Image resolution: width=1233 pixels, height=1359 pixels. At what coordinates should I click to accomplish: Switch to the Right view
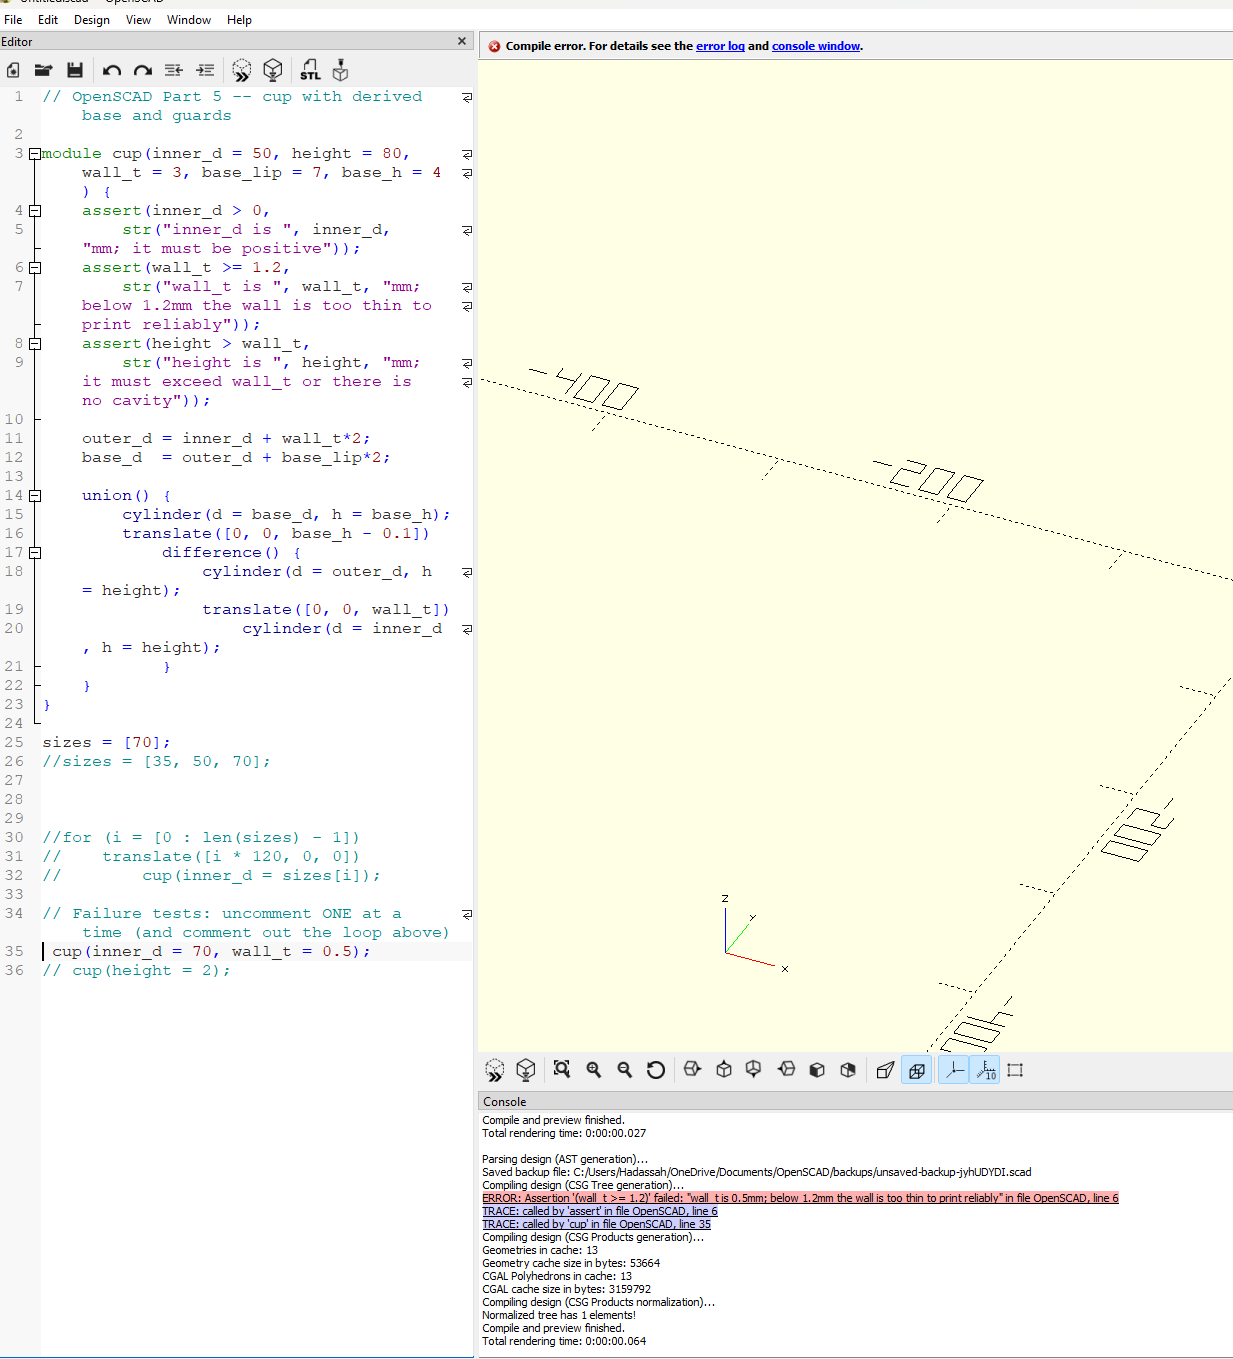[692, 1070]
